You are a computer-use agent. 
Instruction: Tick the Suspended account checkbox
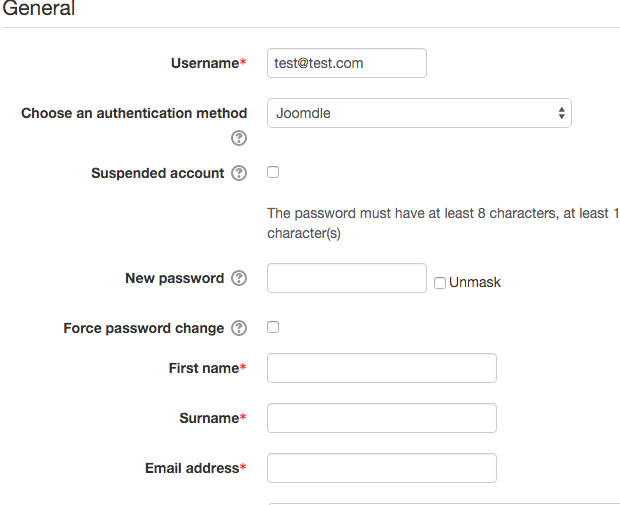pos(273,172)
